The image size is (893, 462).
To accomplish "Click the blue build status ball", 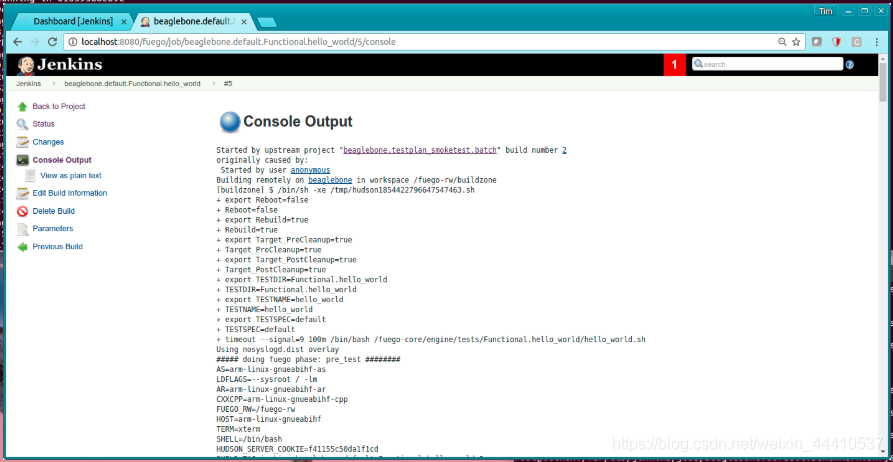I will (x=230, y=122).
